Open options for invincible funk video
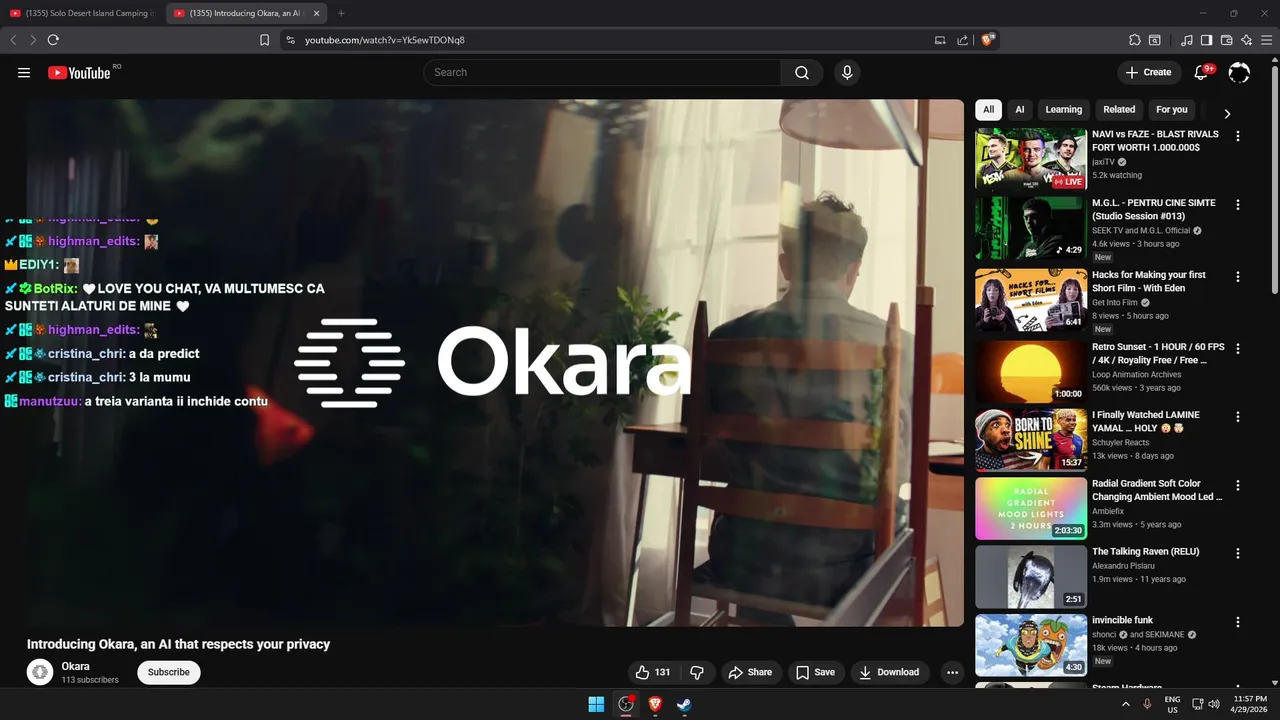Viewport: 1280px width, 720px height. (1238, 622)
